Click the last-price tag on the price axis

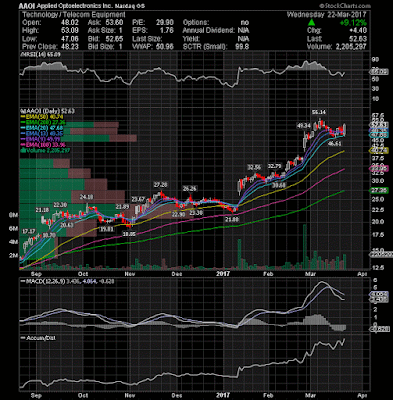pos(379,125)
